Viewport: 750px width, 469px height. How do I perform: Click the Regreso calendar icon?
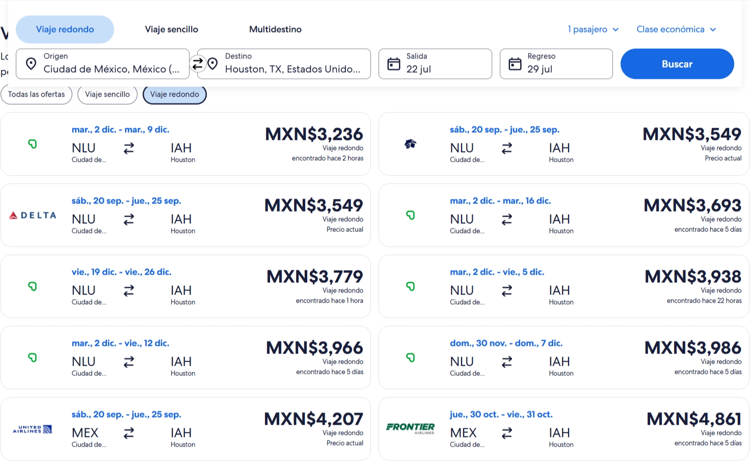pyautogui.click(x=515, y=64)
